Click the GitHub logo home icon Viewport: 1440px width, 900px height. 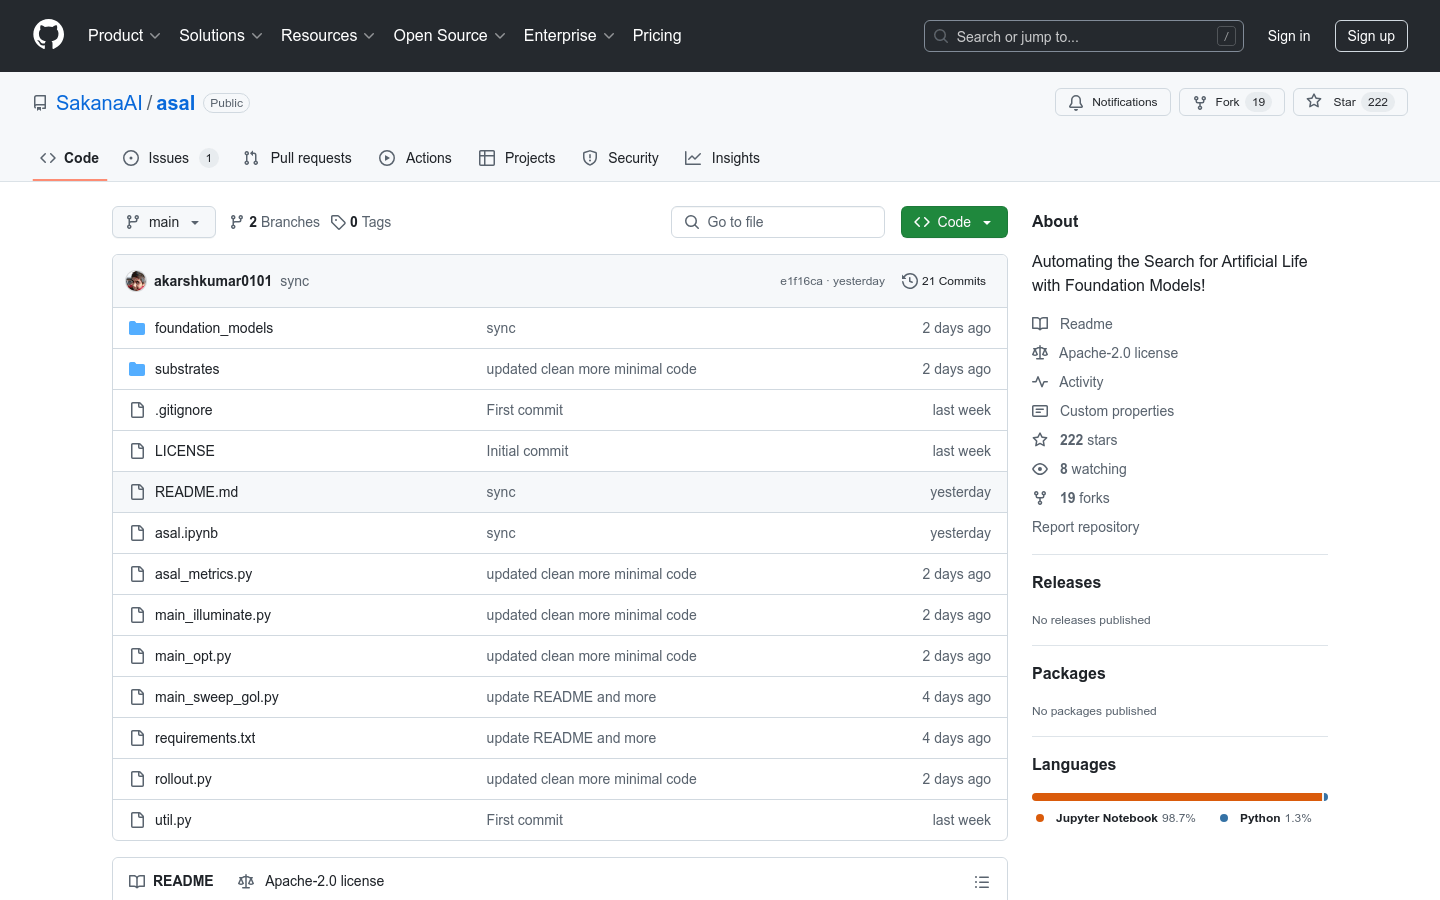(48, 35)
